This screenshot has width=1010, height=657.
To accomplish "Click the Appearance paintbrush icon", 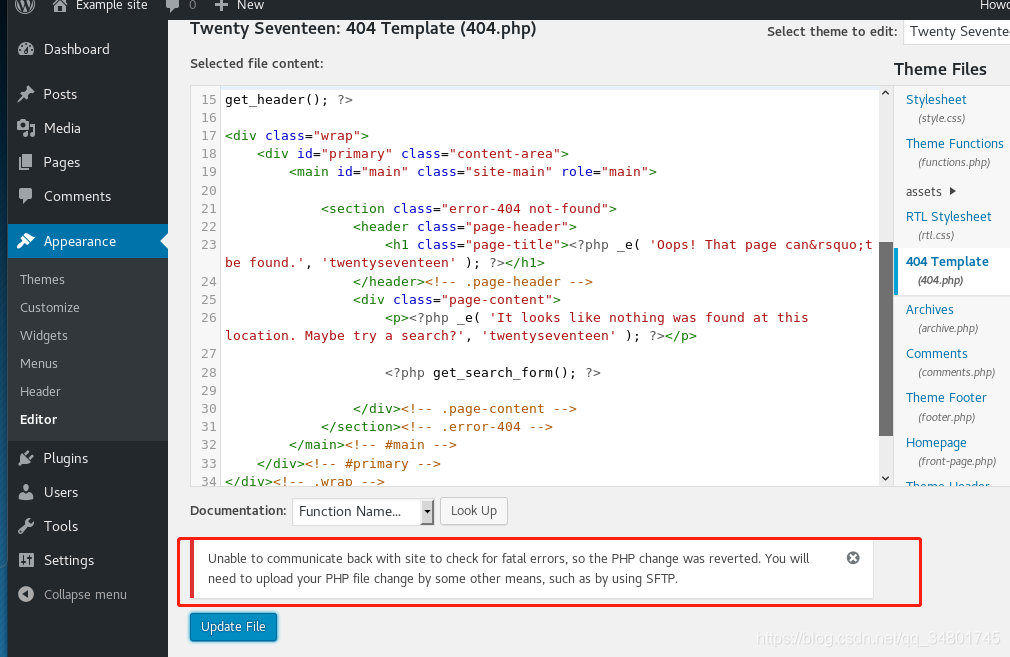I will (26, 242).
